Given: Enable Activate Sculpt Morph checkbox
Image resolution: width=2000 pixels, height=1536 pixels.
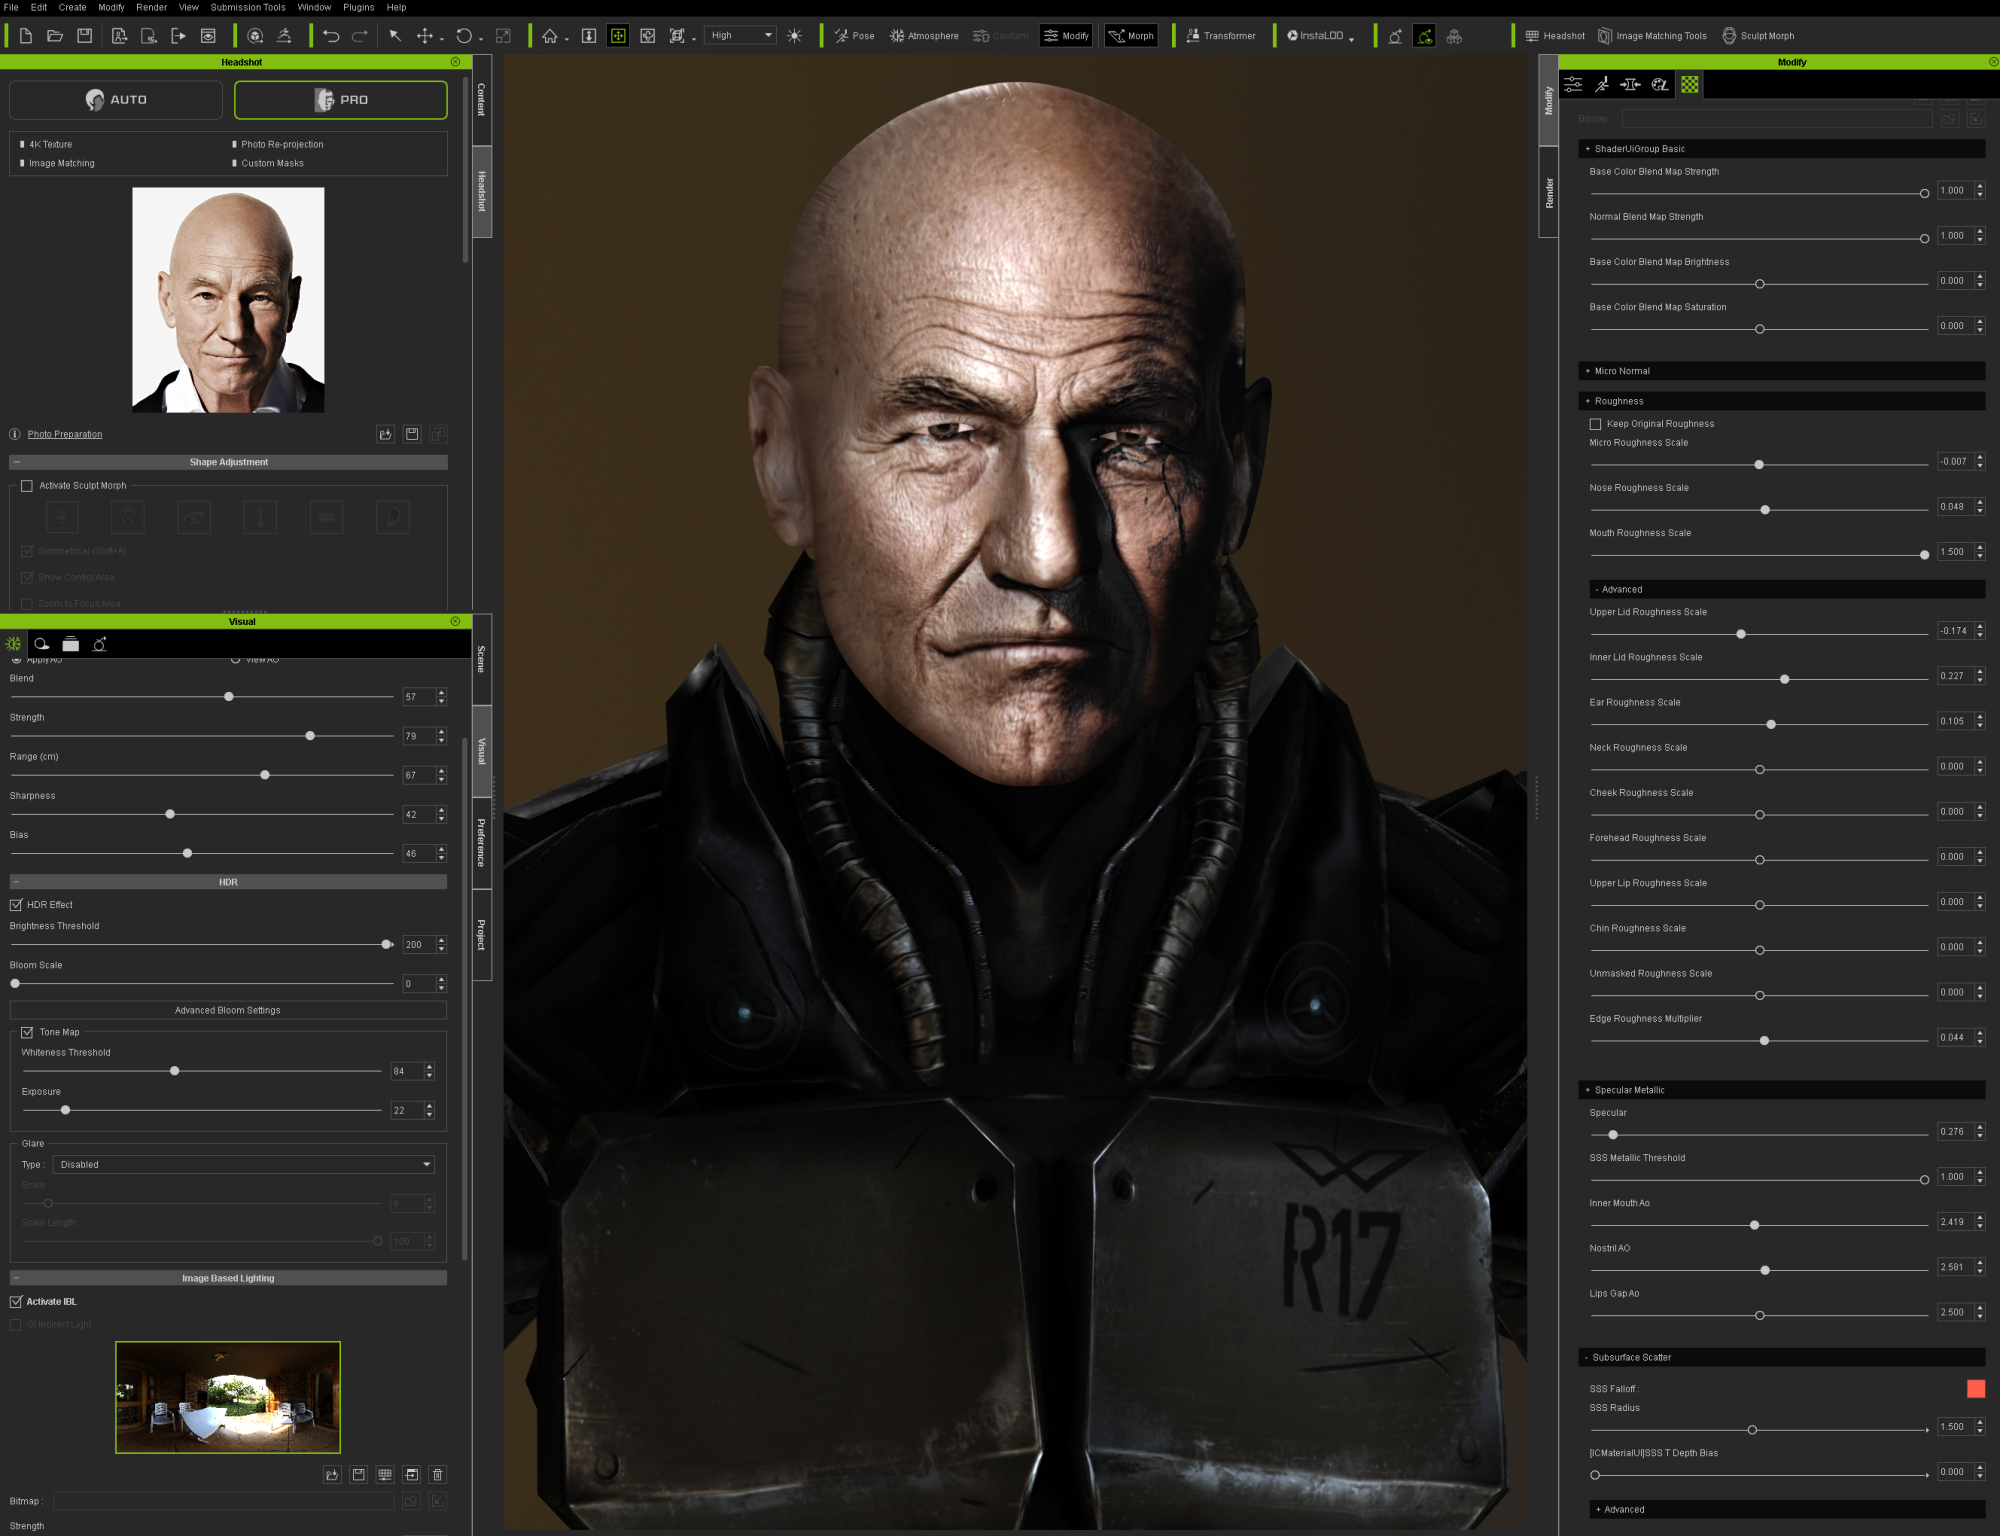Looking at the screenshot, I should (27, 486).
